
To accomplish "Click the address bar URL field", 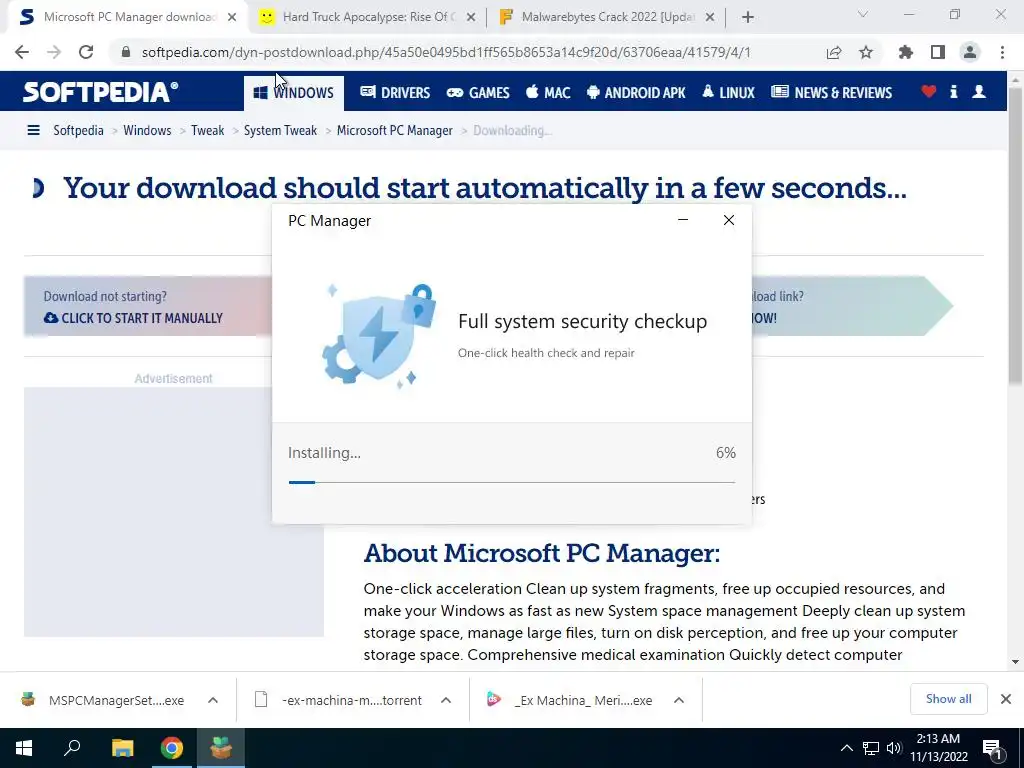I will coord(446,52).
